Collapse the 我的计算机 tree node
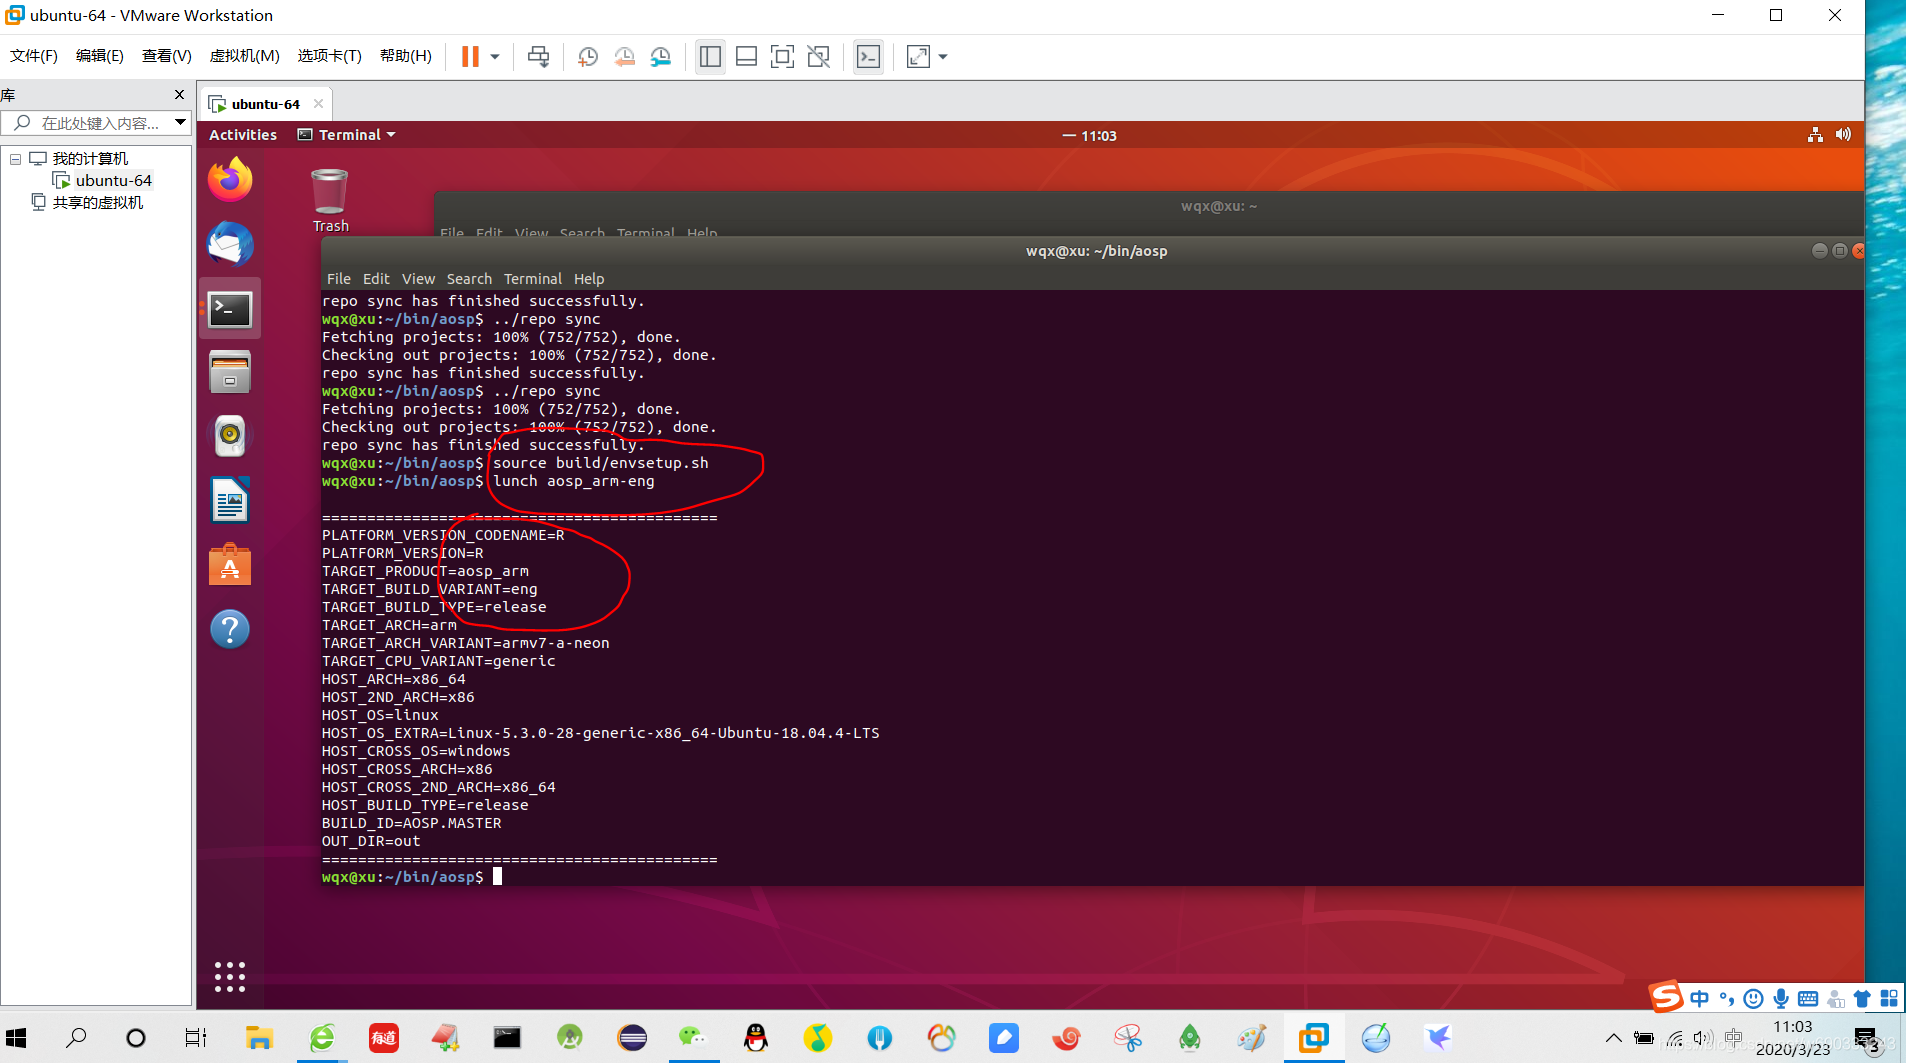The width and height of the screenshot is (1906, 1063). [x=15, y=159]
